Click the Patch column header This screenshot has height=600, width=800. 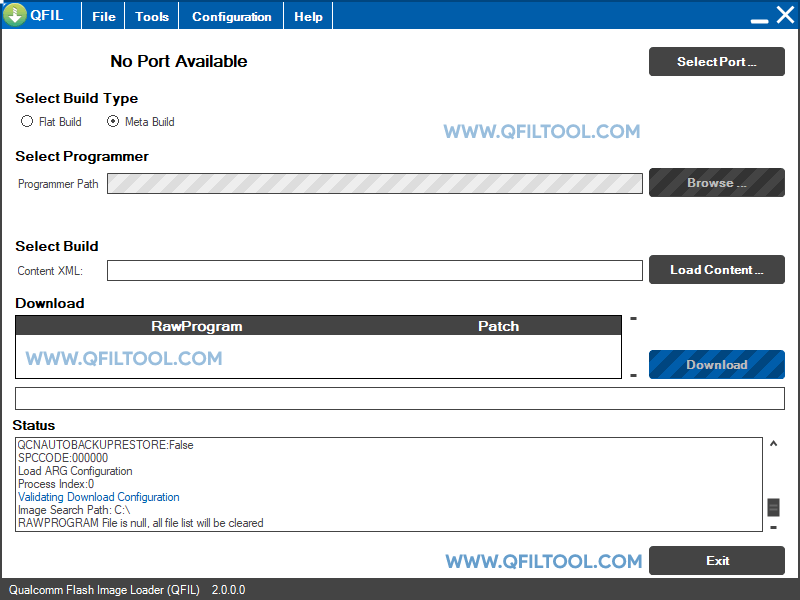(x=498, y=325)
